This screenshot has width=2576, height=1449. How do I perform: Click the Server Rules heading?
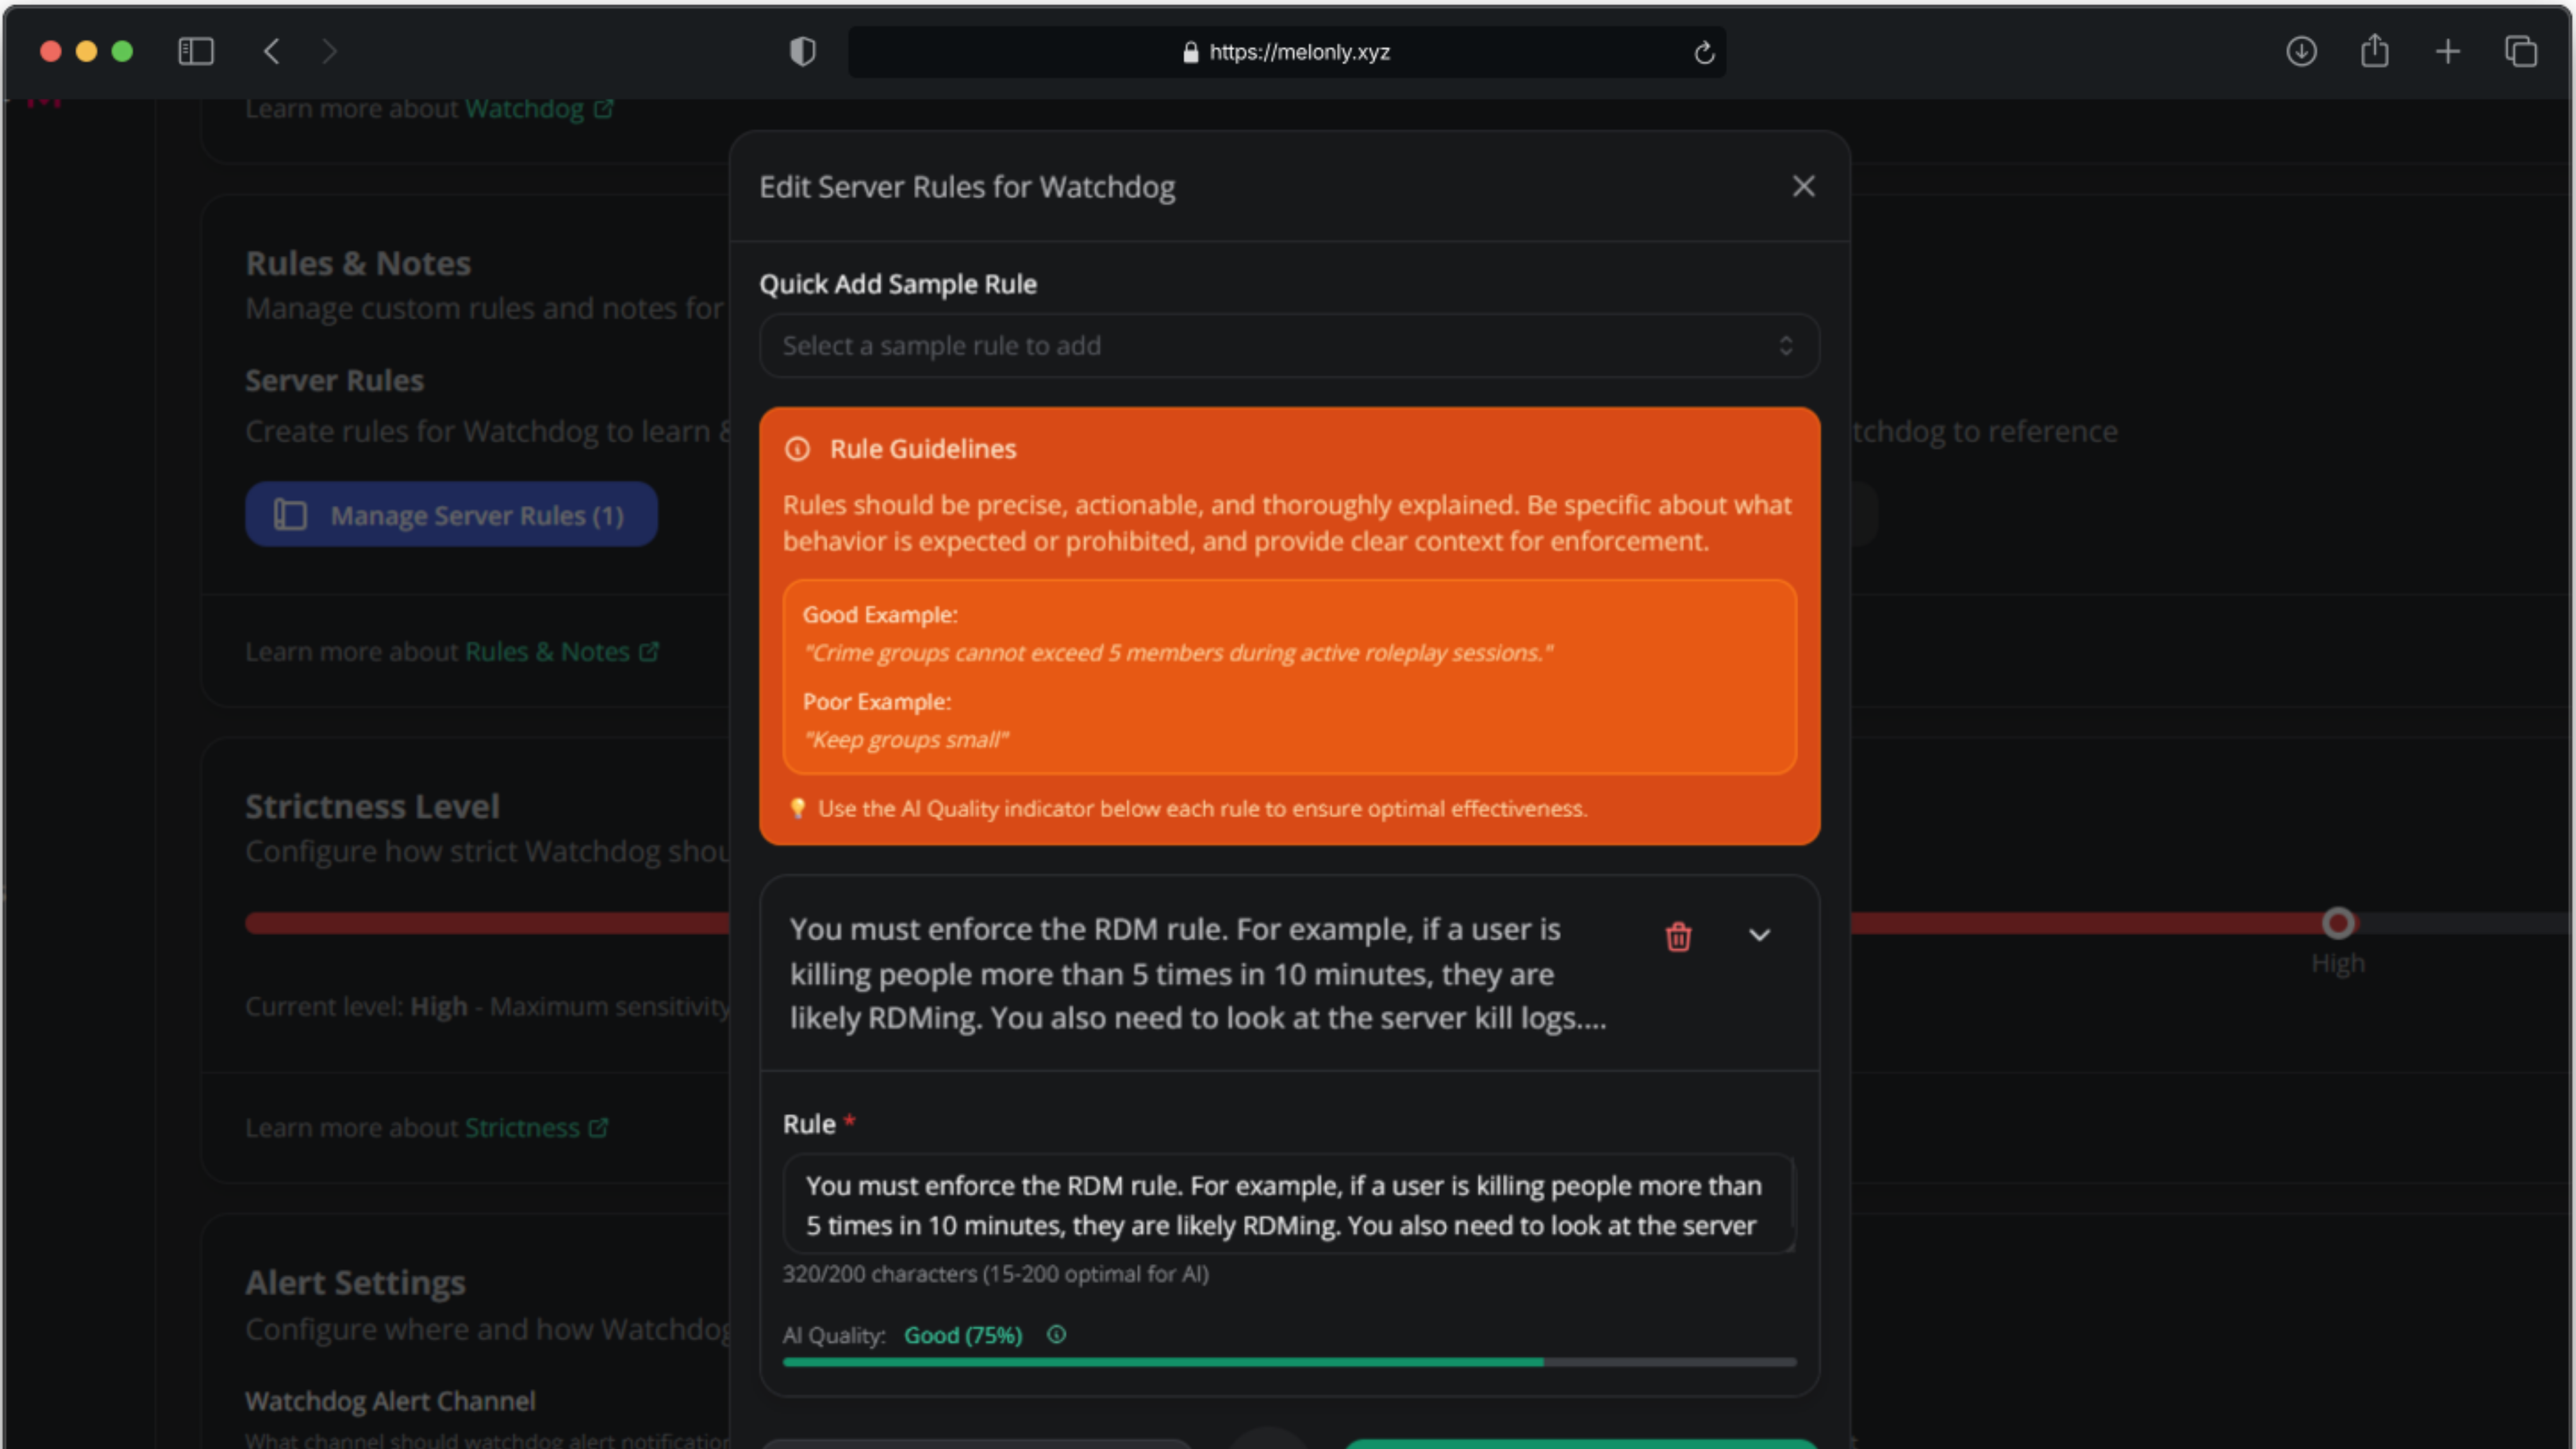tap(334, 381)
